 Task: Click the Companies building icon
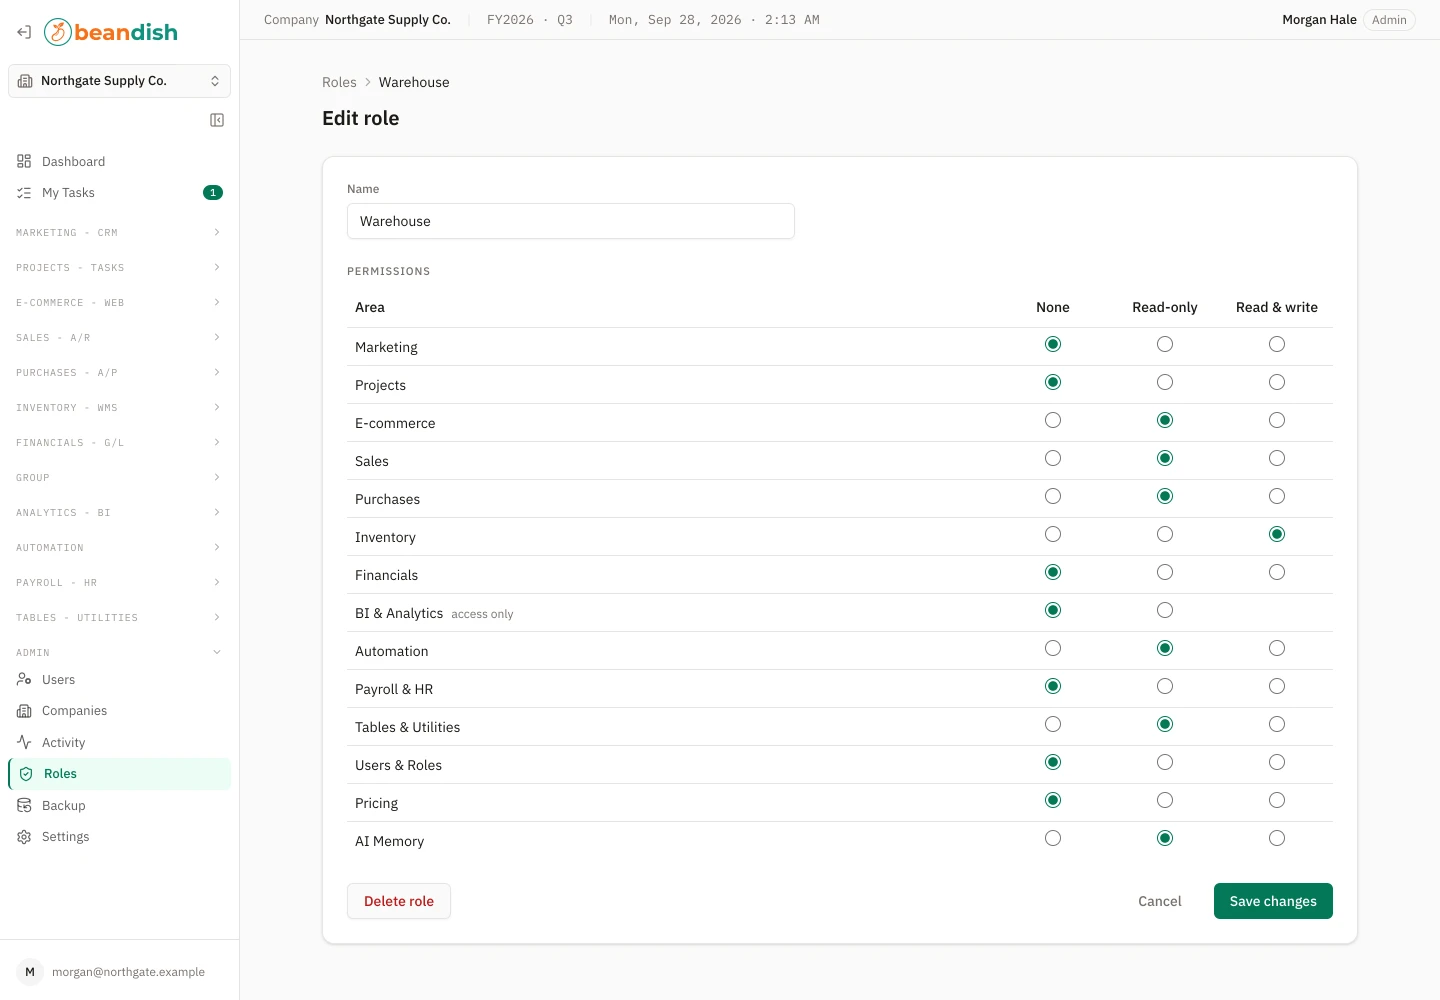click(x=24, y=711)
